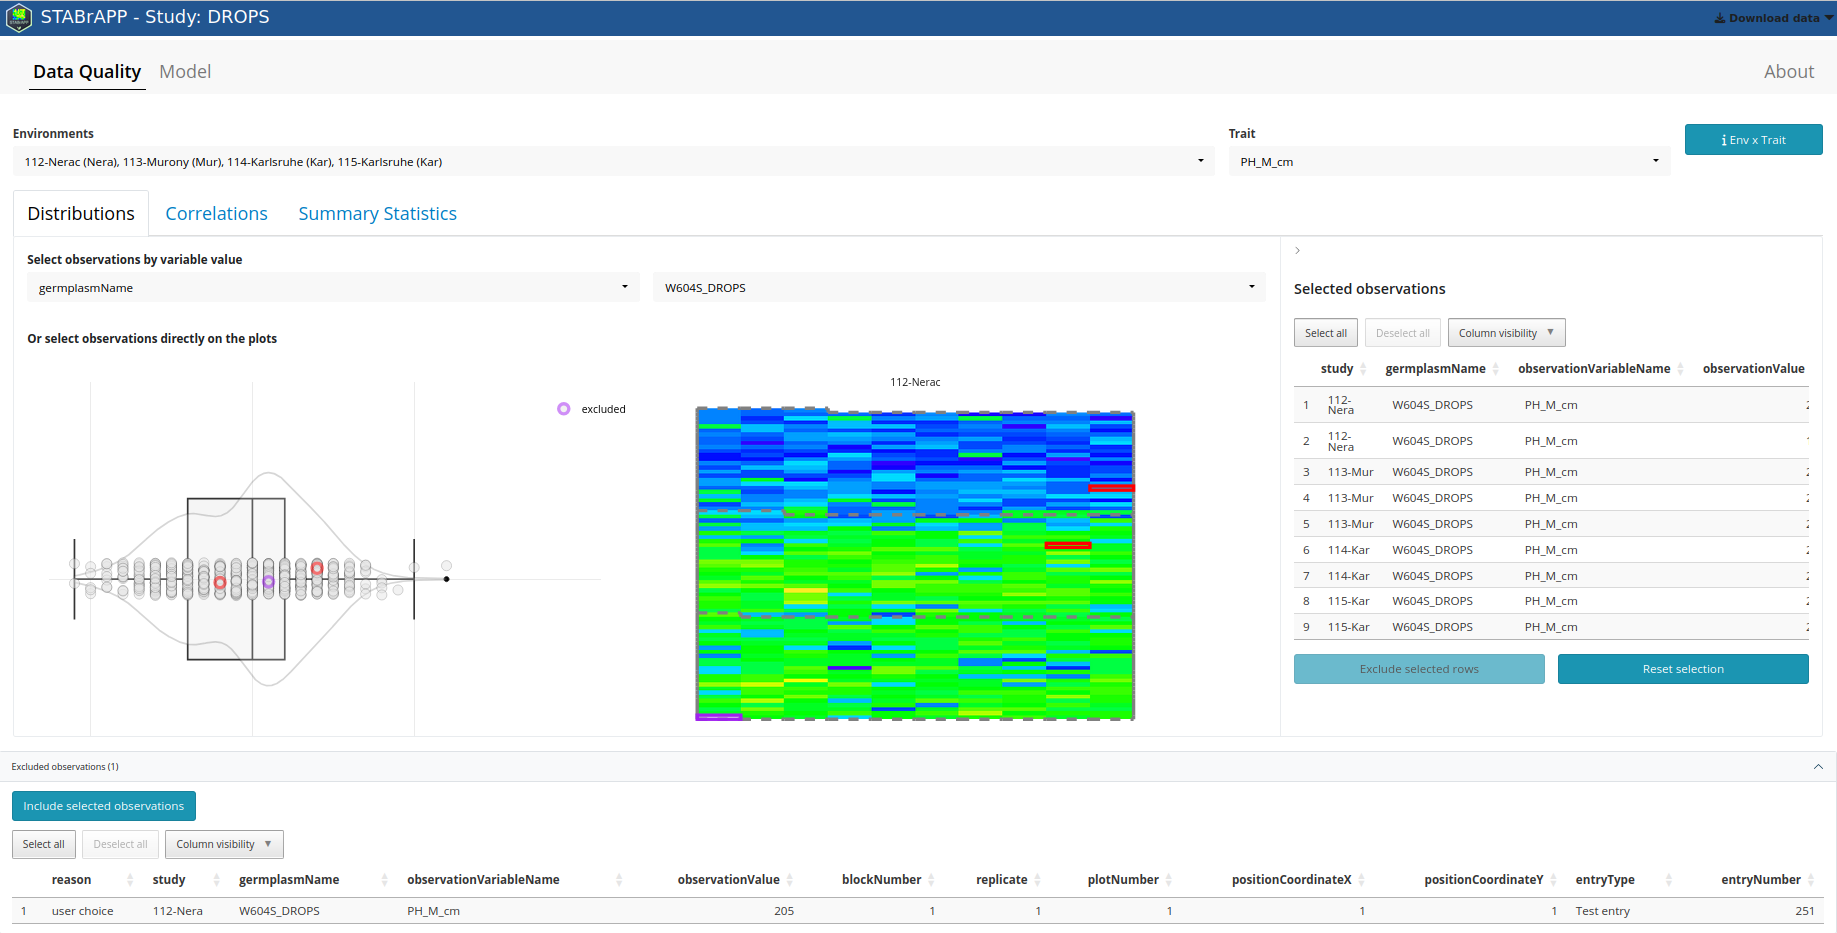
Task: Toggle the excluded legend entry on the plot
Action: pyautogui.click(x=592, y=409)
